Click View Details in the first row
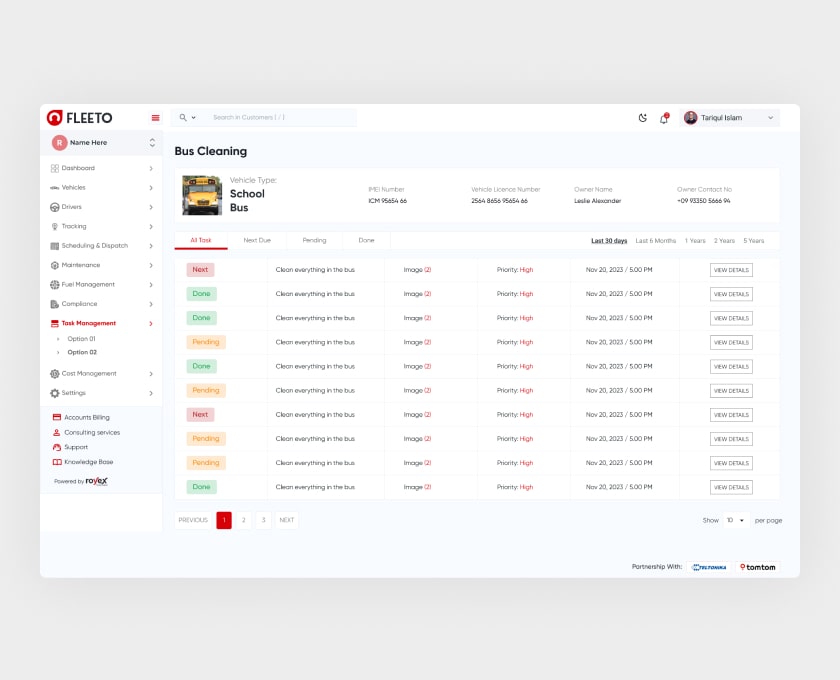840x680 pixels. coord(731,270)
